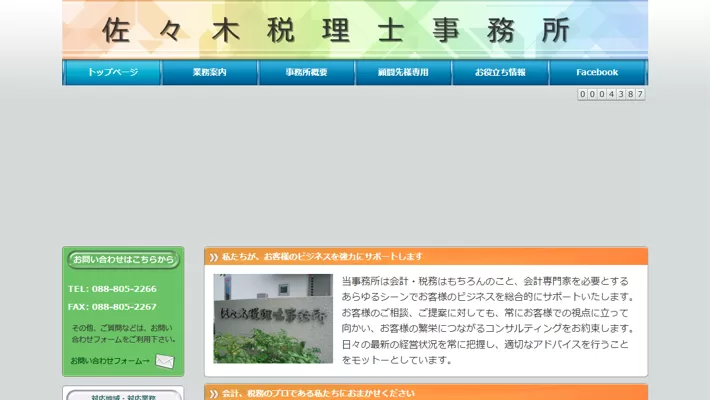Follow the お問い合わせフォーム→ text link
This screenshot has height=400, width=710.
click(x=110, y=361)
